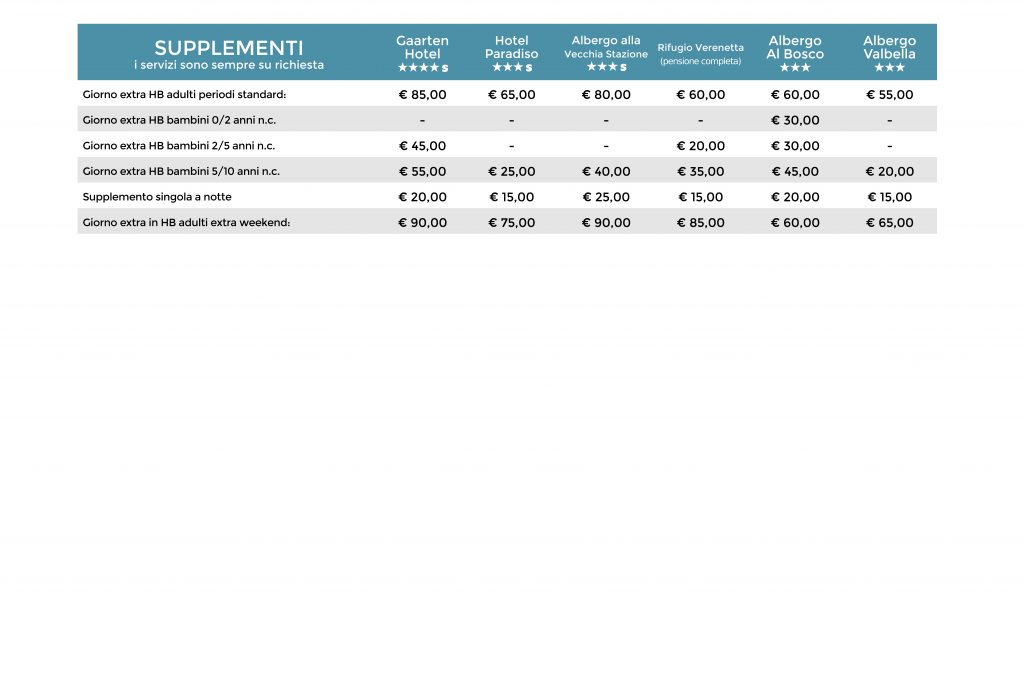Image resolution: width=1024 pixels, height=689 pixels.
Task: Select 'i servizi sono sempre su richiesta' subtitle
Action: point(229,65)
